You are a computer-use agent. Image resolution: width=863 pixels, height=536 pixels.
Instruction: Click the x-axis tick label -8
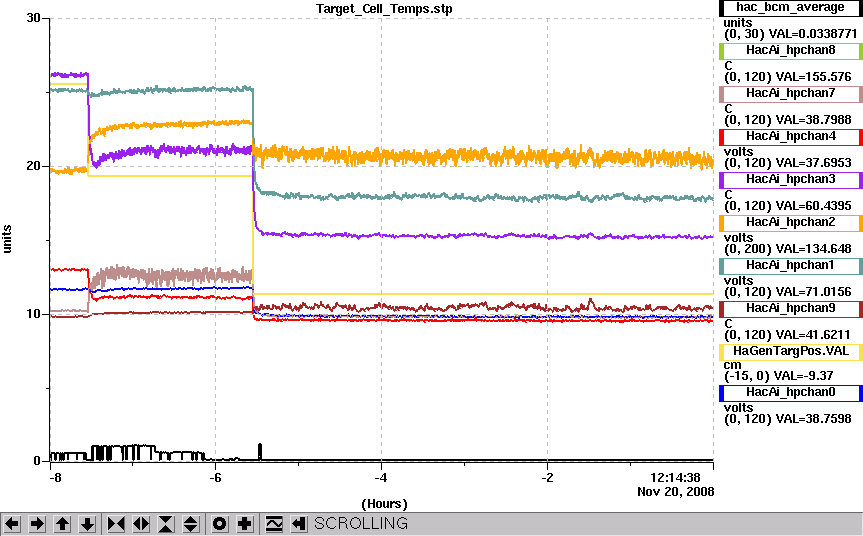[x=55, y=477]
